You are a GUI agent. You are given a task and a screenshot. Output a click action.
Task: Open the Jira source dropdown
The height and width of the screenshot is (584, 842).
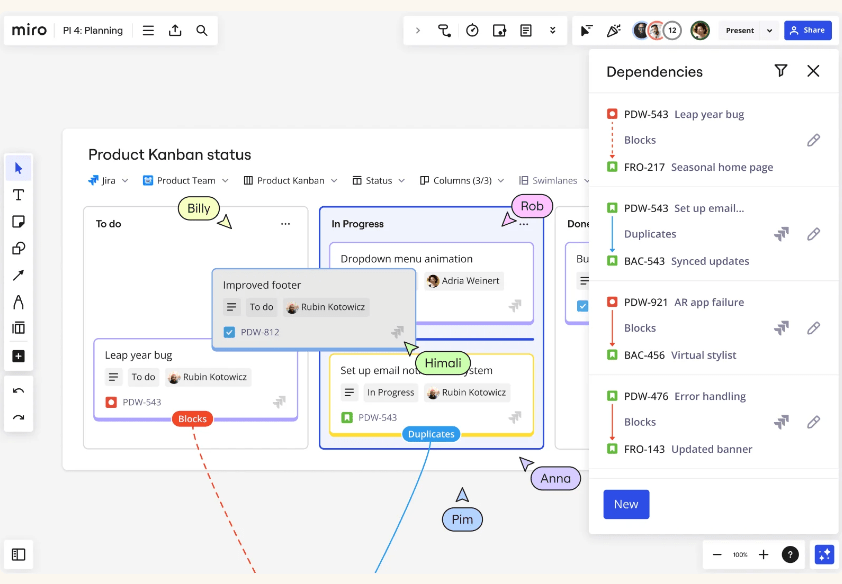click(108, 181)
